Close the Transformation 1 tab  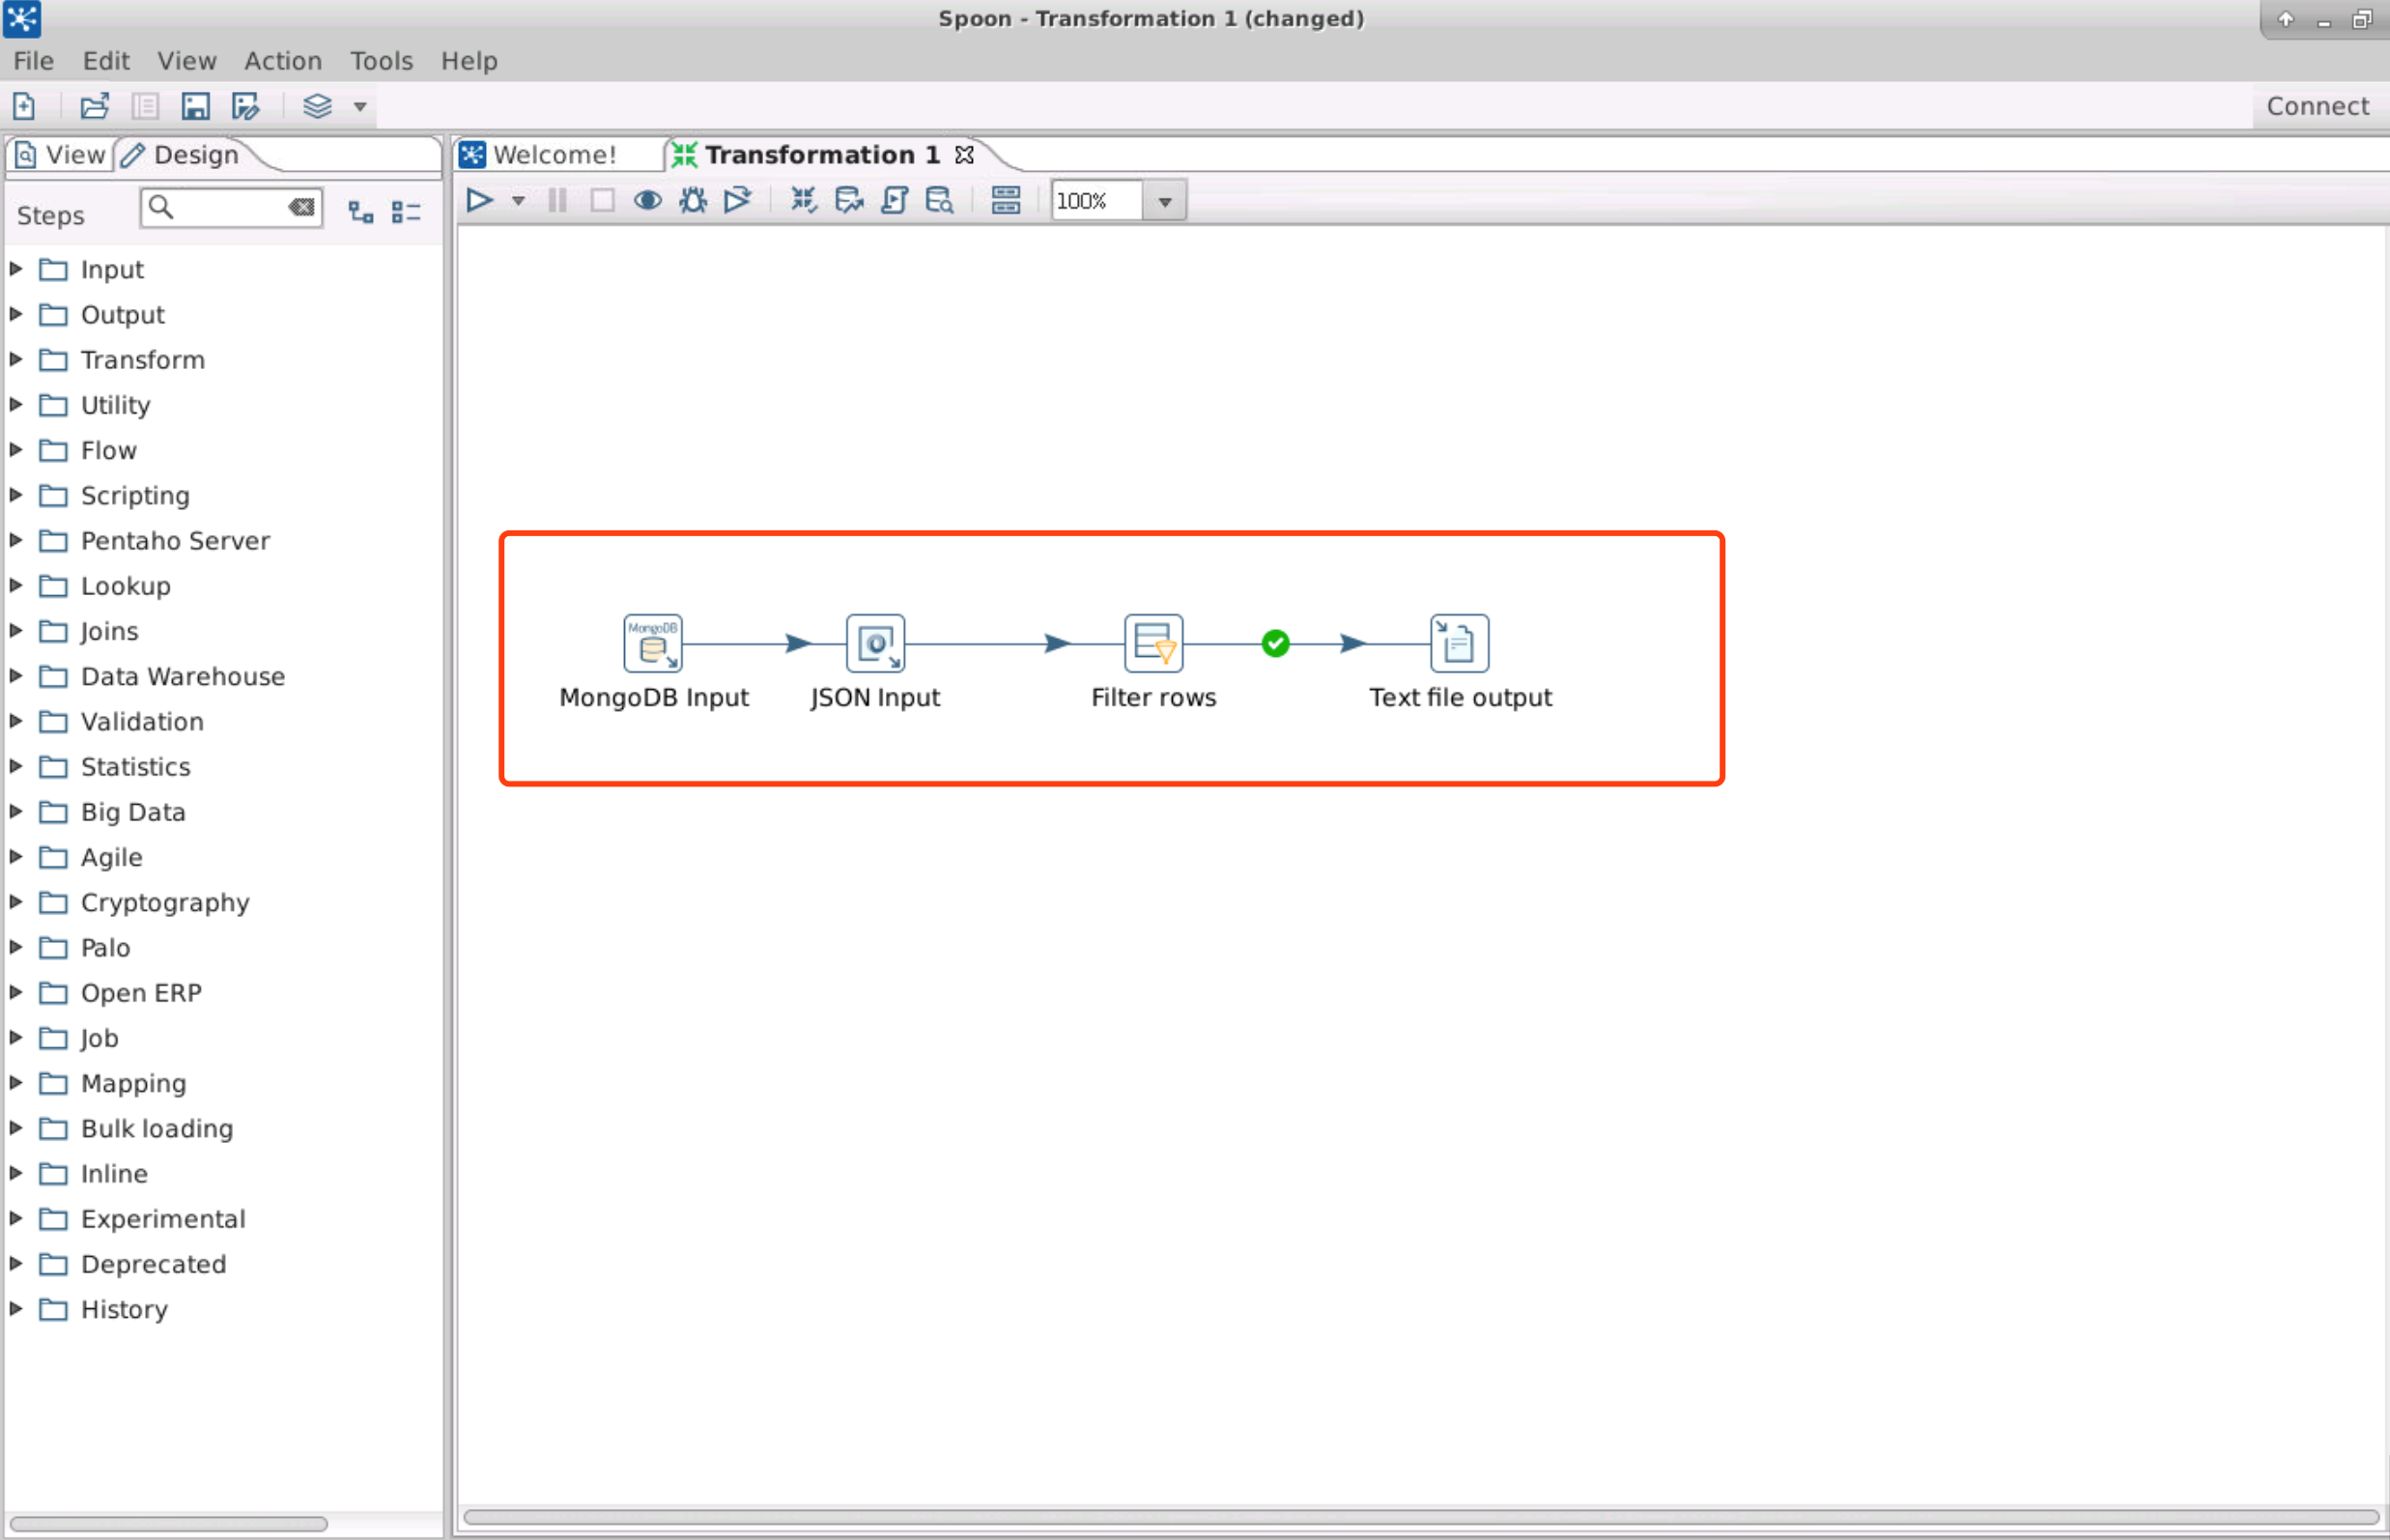point(964,155)
